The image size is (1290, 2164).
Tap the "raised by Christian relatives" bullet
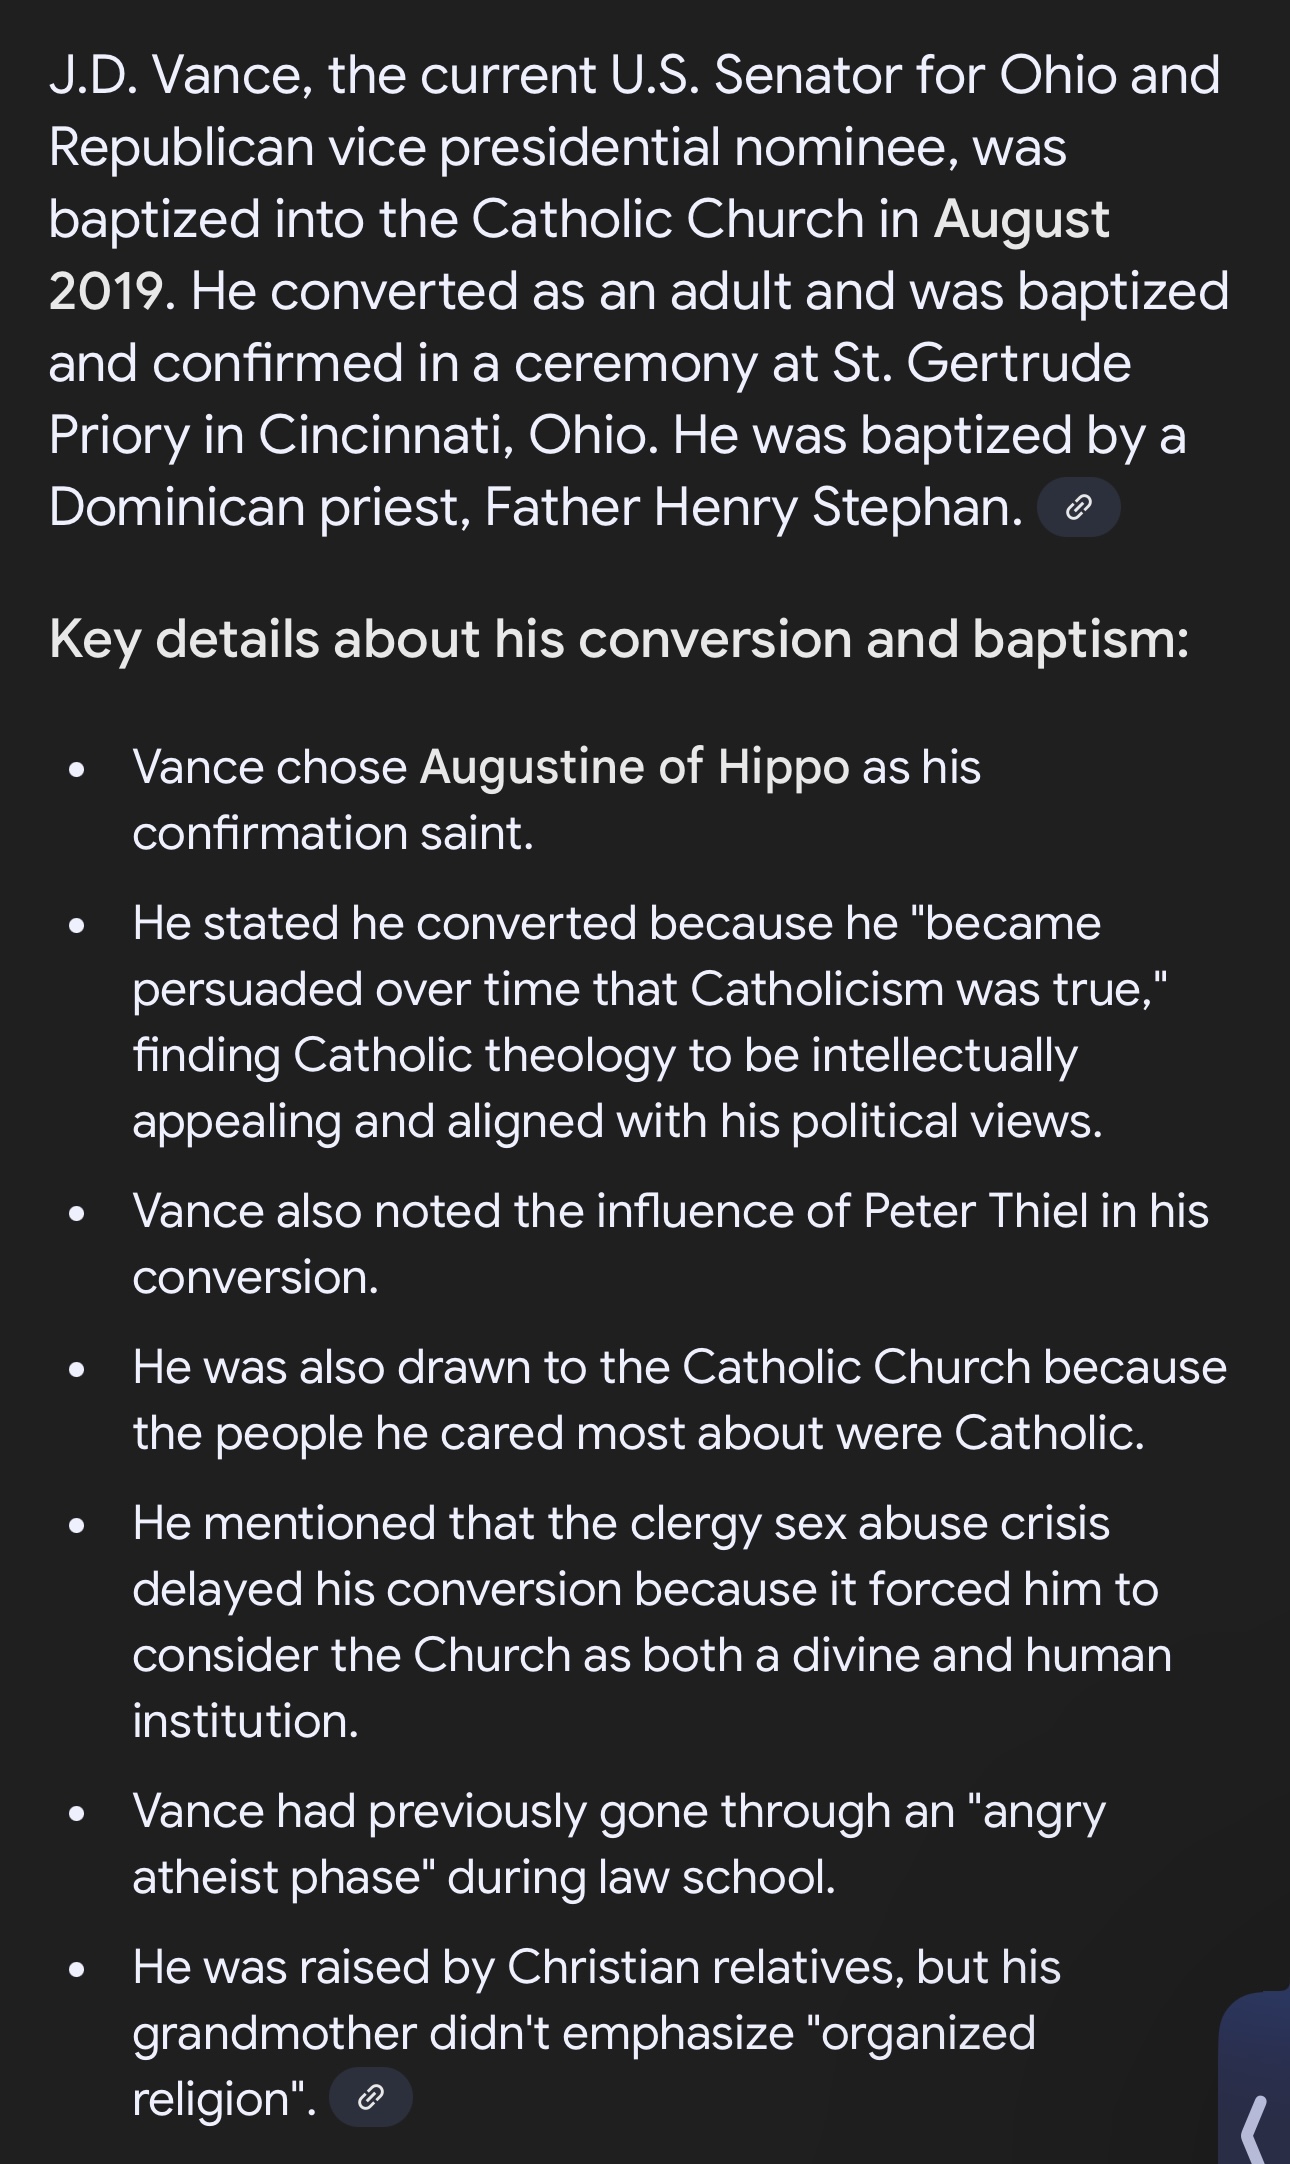597,2032
